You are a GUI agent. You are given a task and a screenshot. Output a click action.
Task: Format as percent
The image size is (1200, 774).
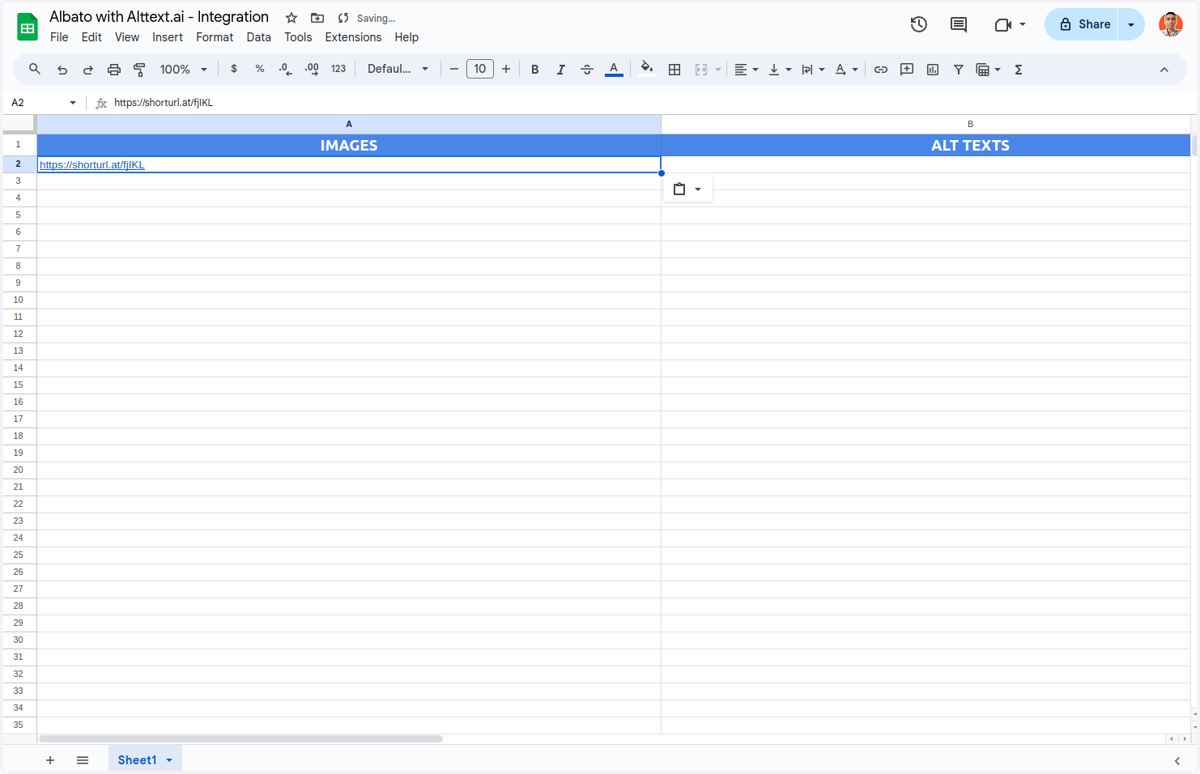(260, 69)
